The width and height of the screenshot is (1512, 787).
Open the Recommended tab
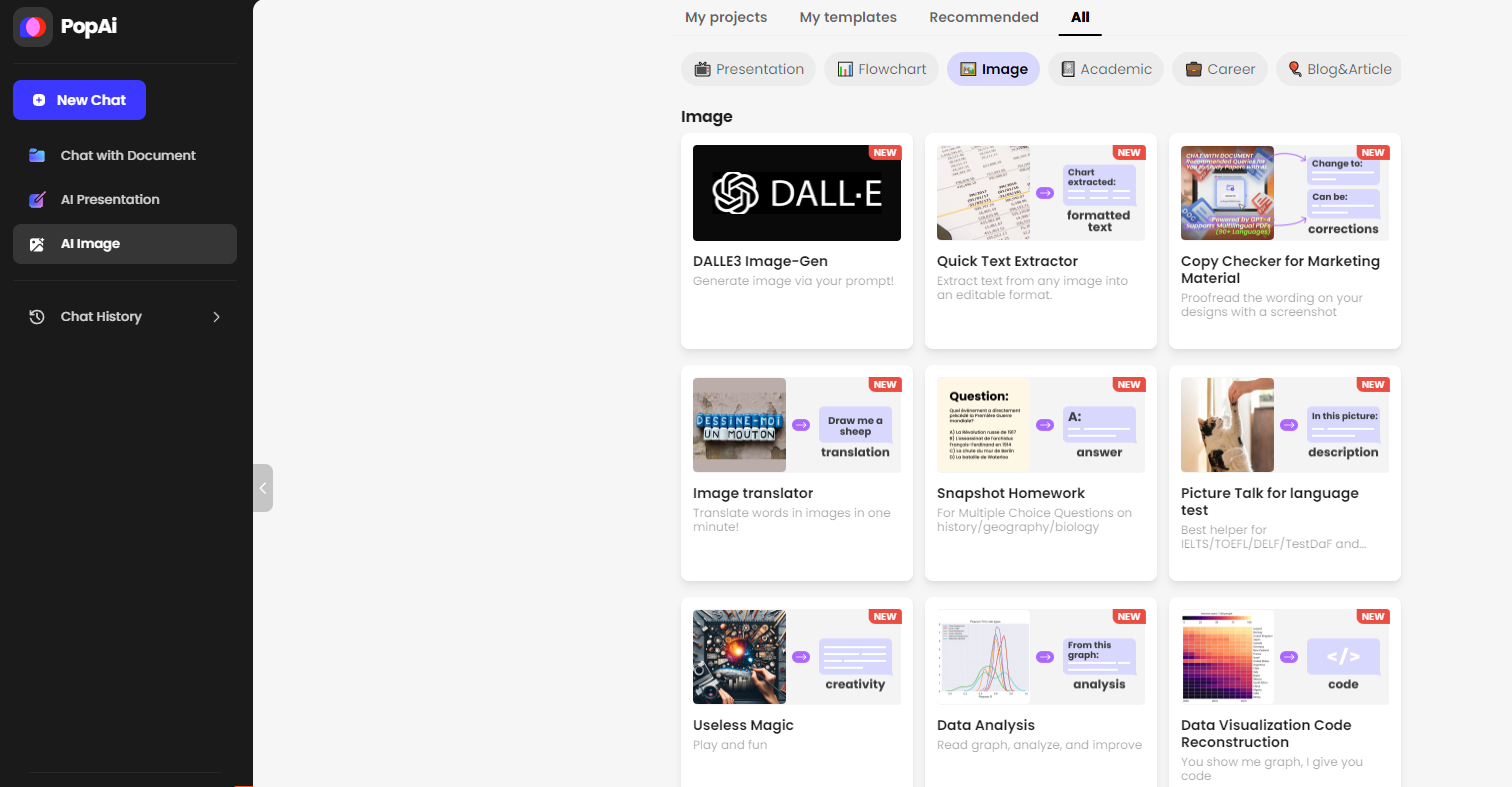click(x=984, y=17)
